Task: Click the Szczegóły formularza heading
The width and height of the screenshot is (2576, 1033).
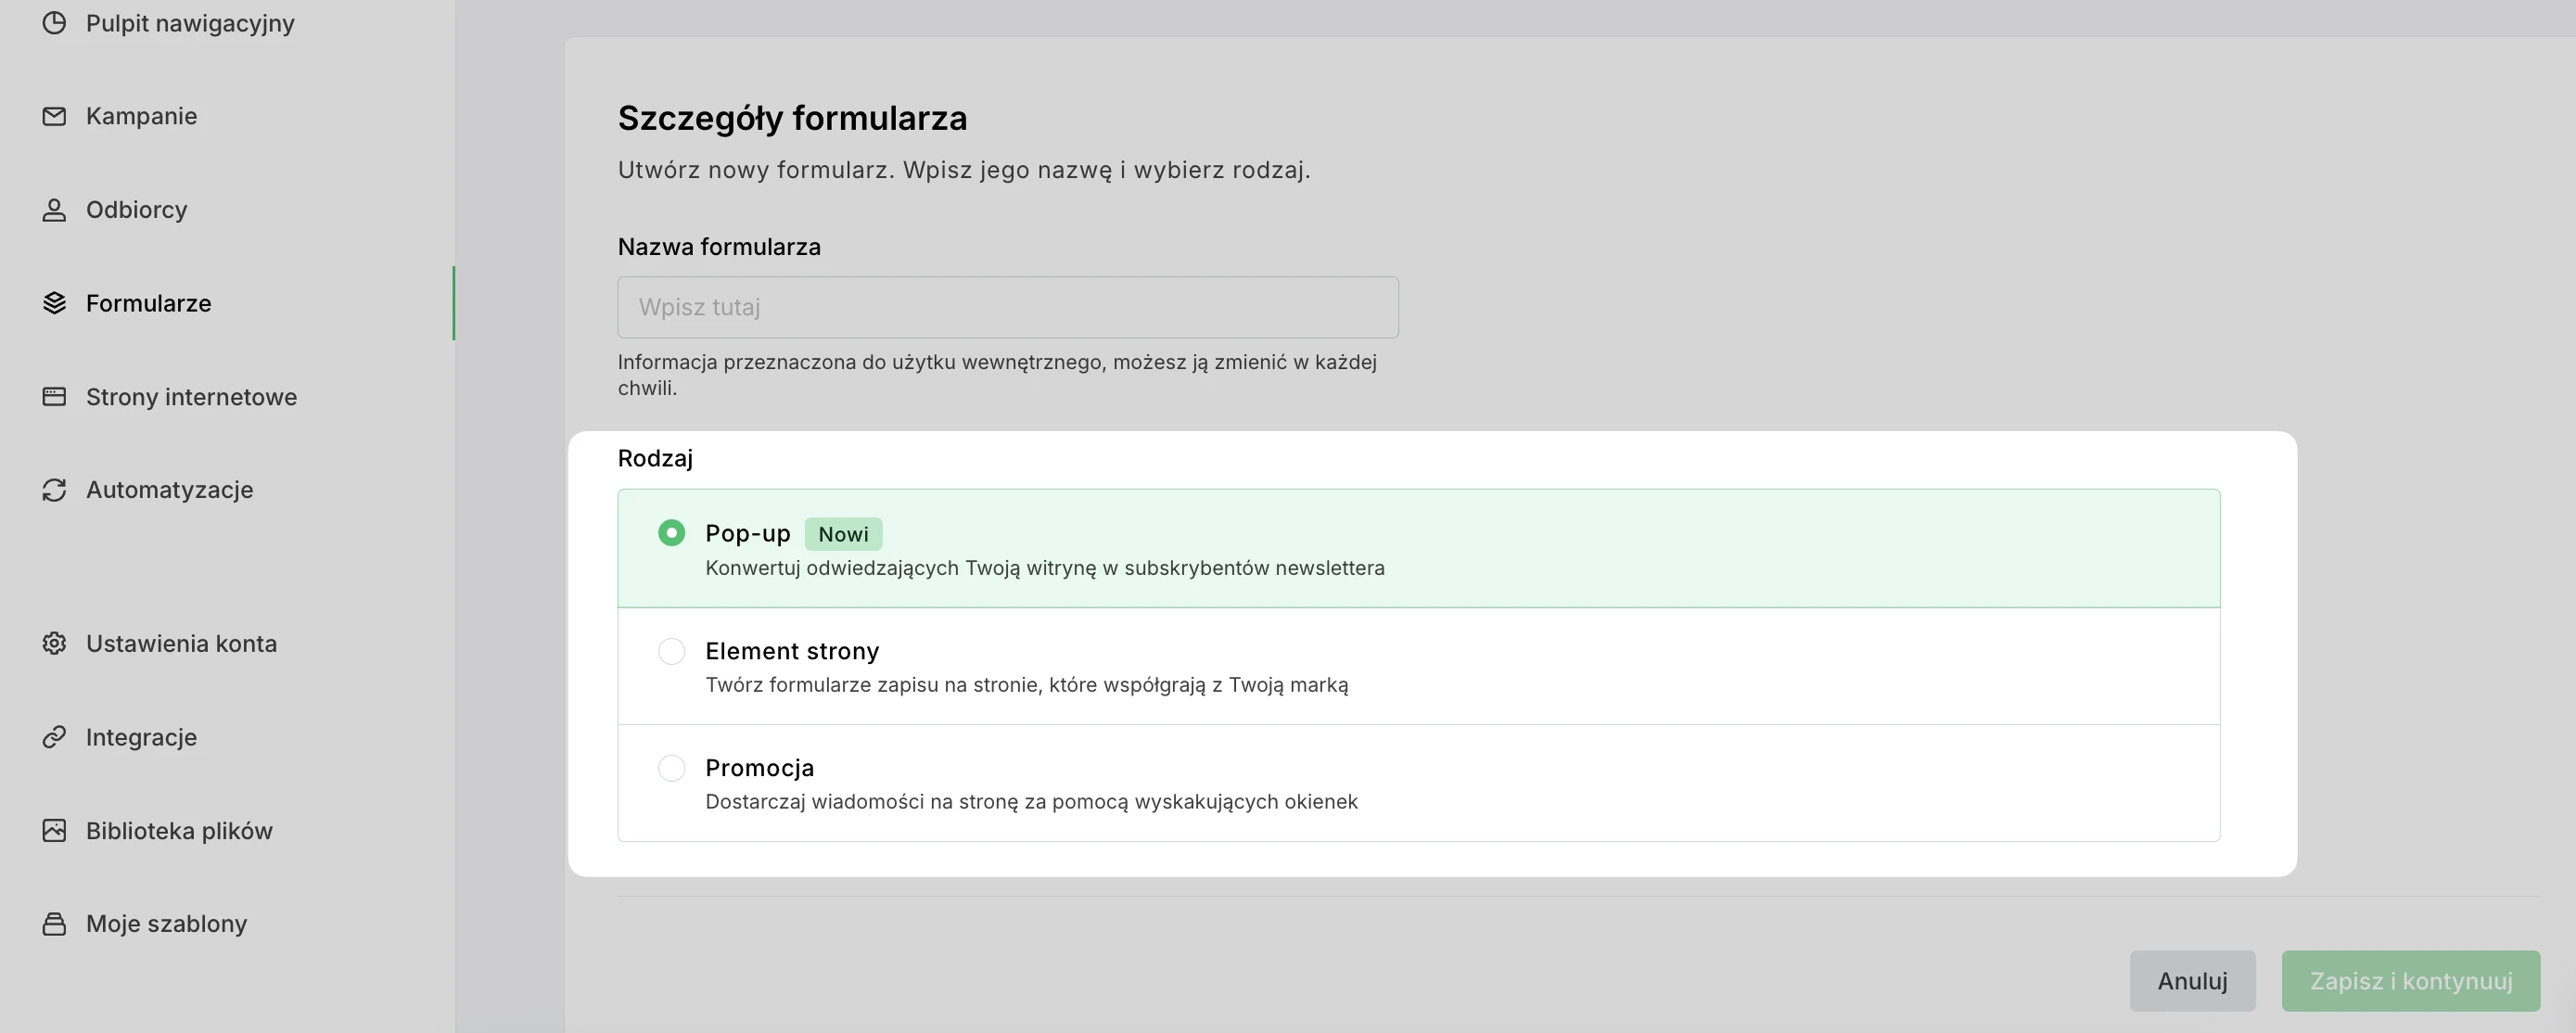Action: click(x=792, y=118)
